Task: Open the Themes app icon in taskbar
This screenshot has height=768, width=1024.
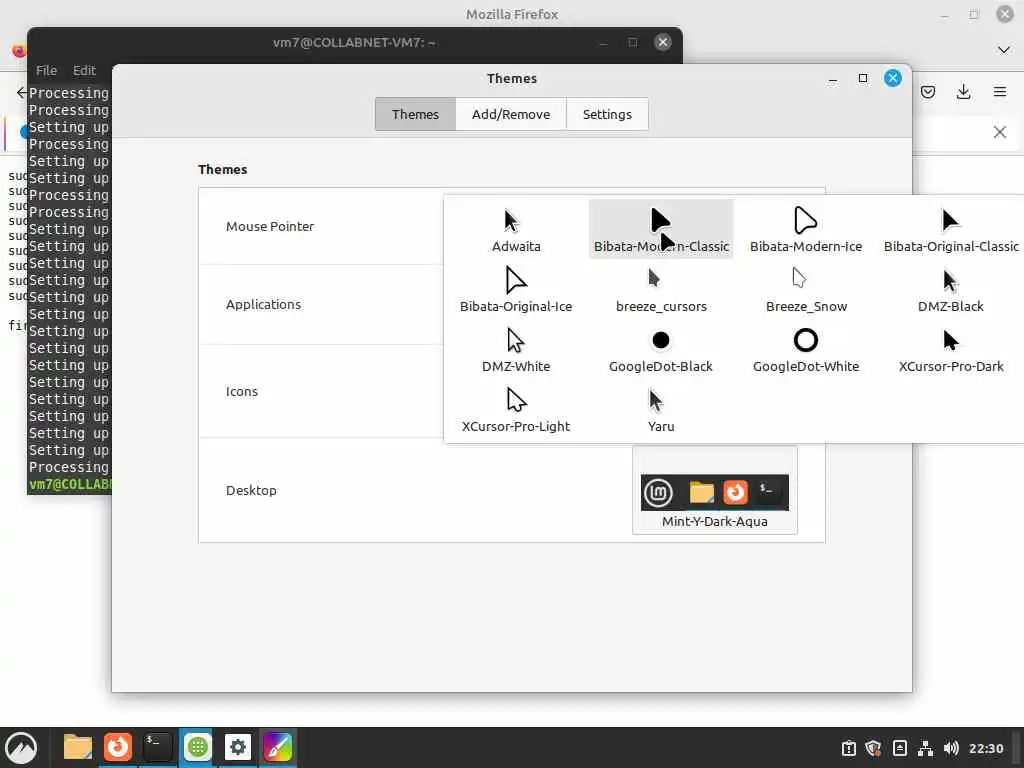Action: coord(278,747)
